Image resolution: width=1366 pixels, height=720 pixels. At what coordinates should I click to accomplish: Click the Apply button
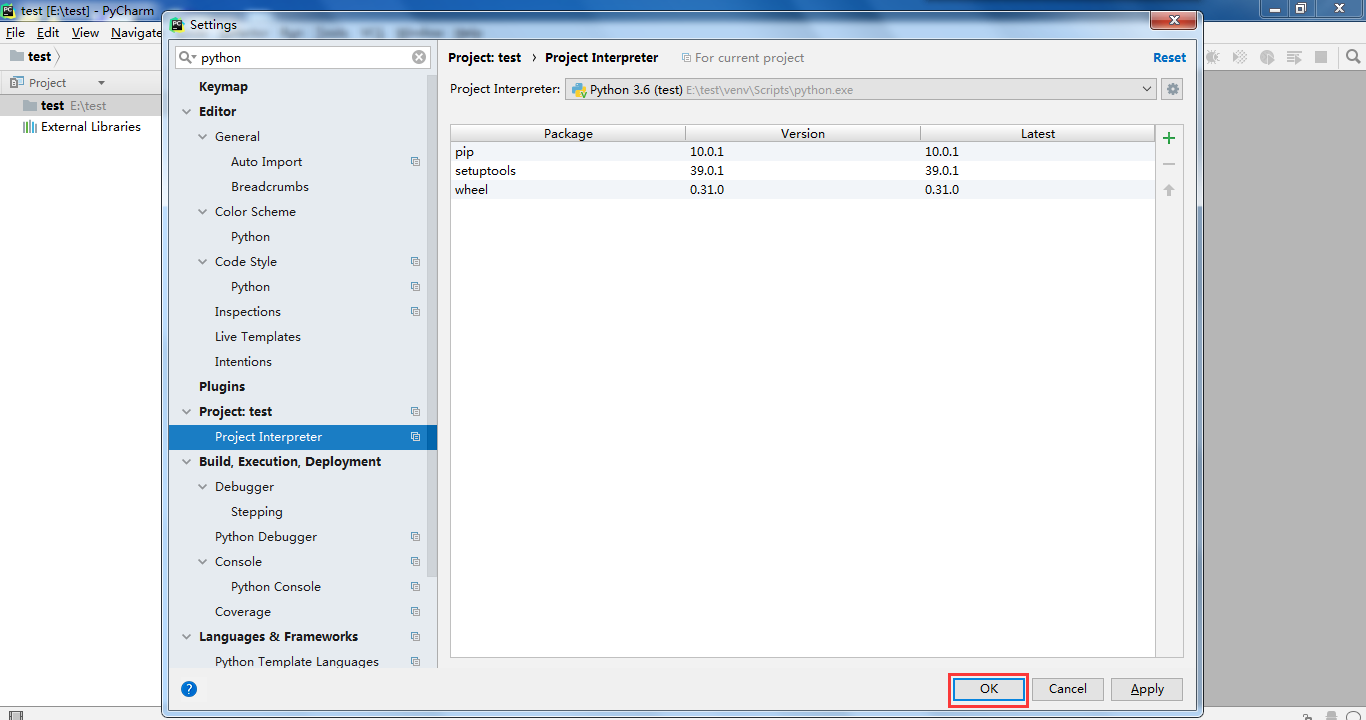(1147, 689)
